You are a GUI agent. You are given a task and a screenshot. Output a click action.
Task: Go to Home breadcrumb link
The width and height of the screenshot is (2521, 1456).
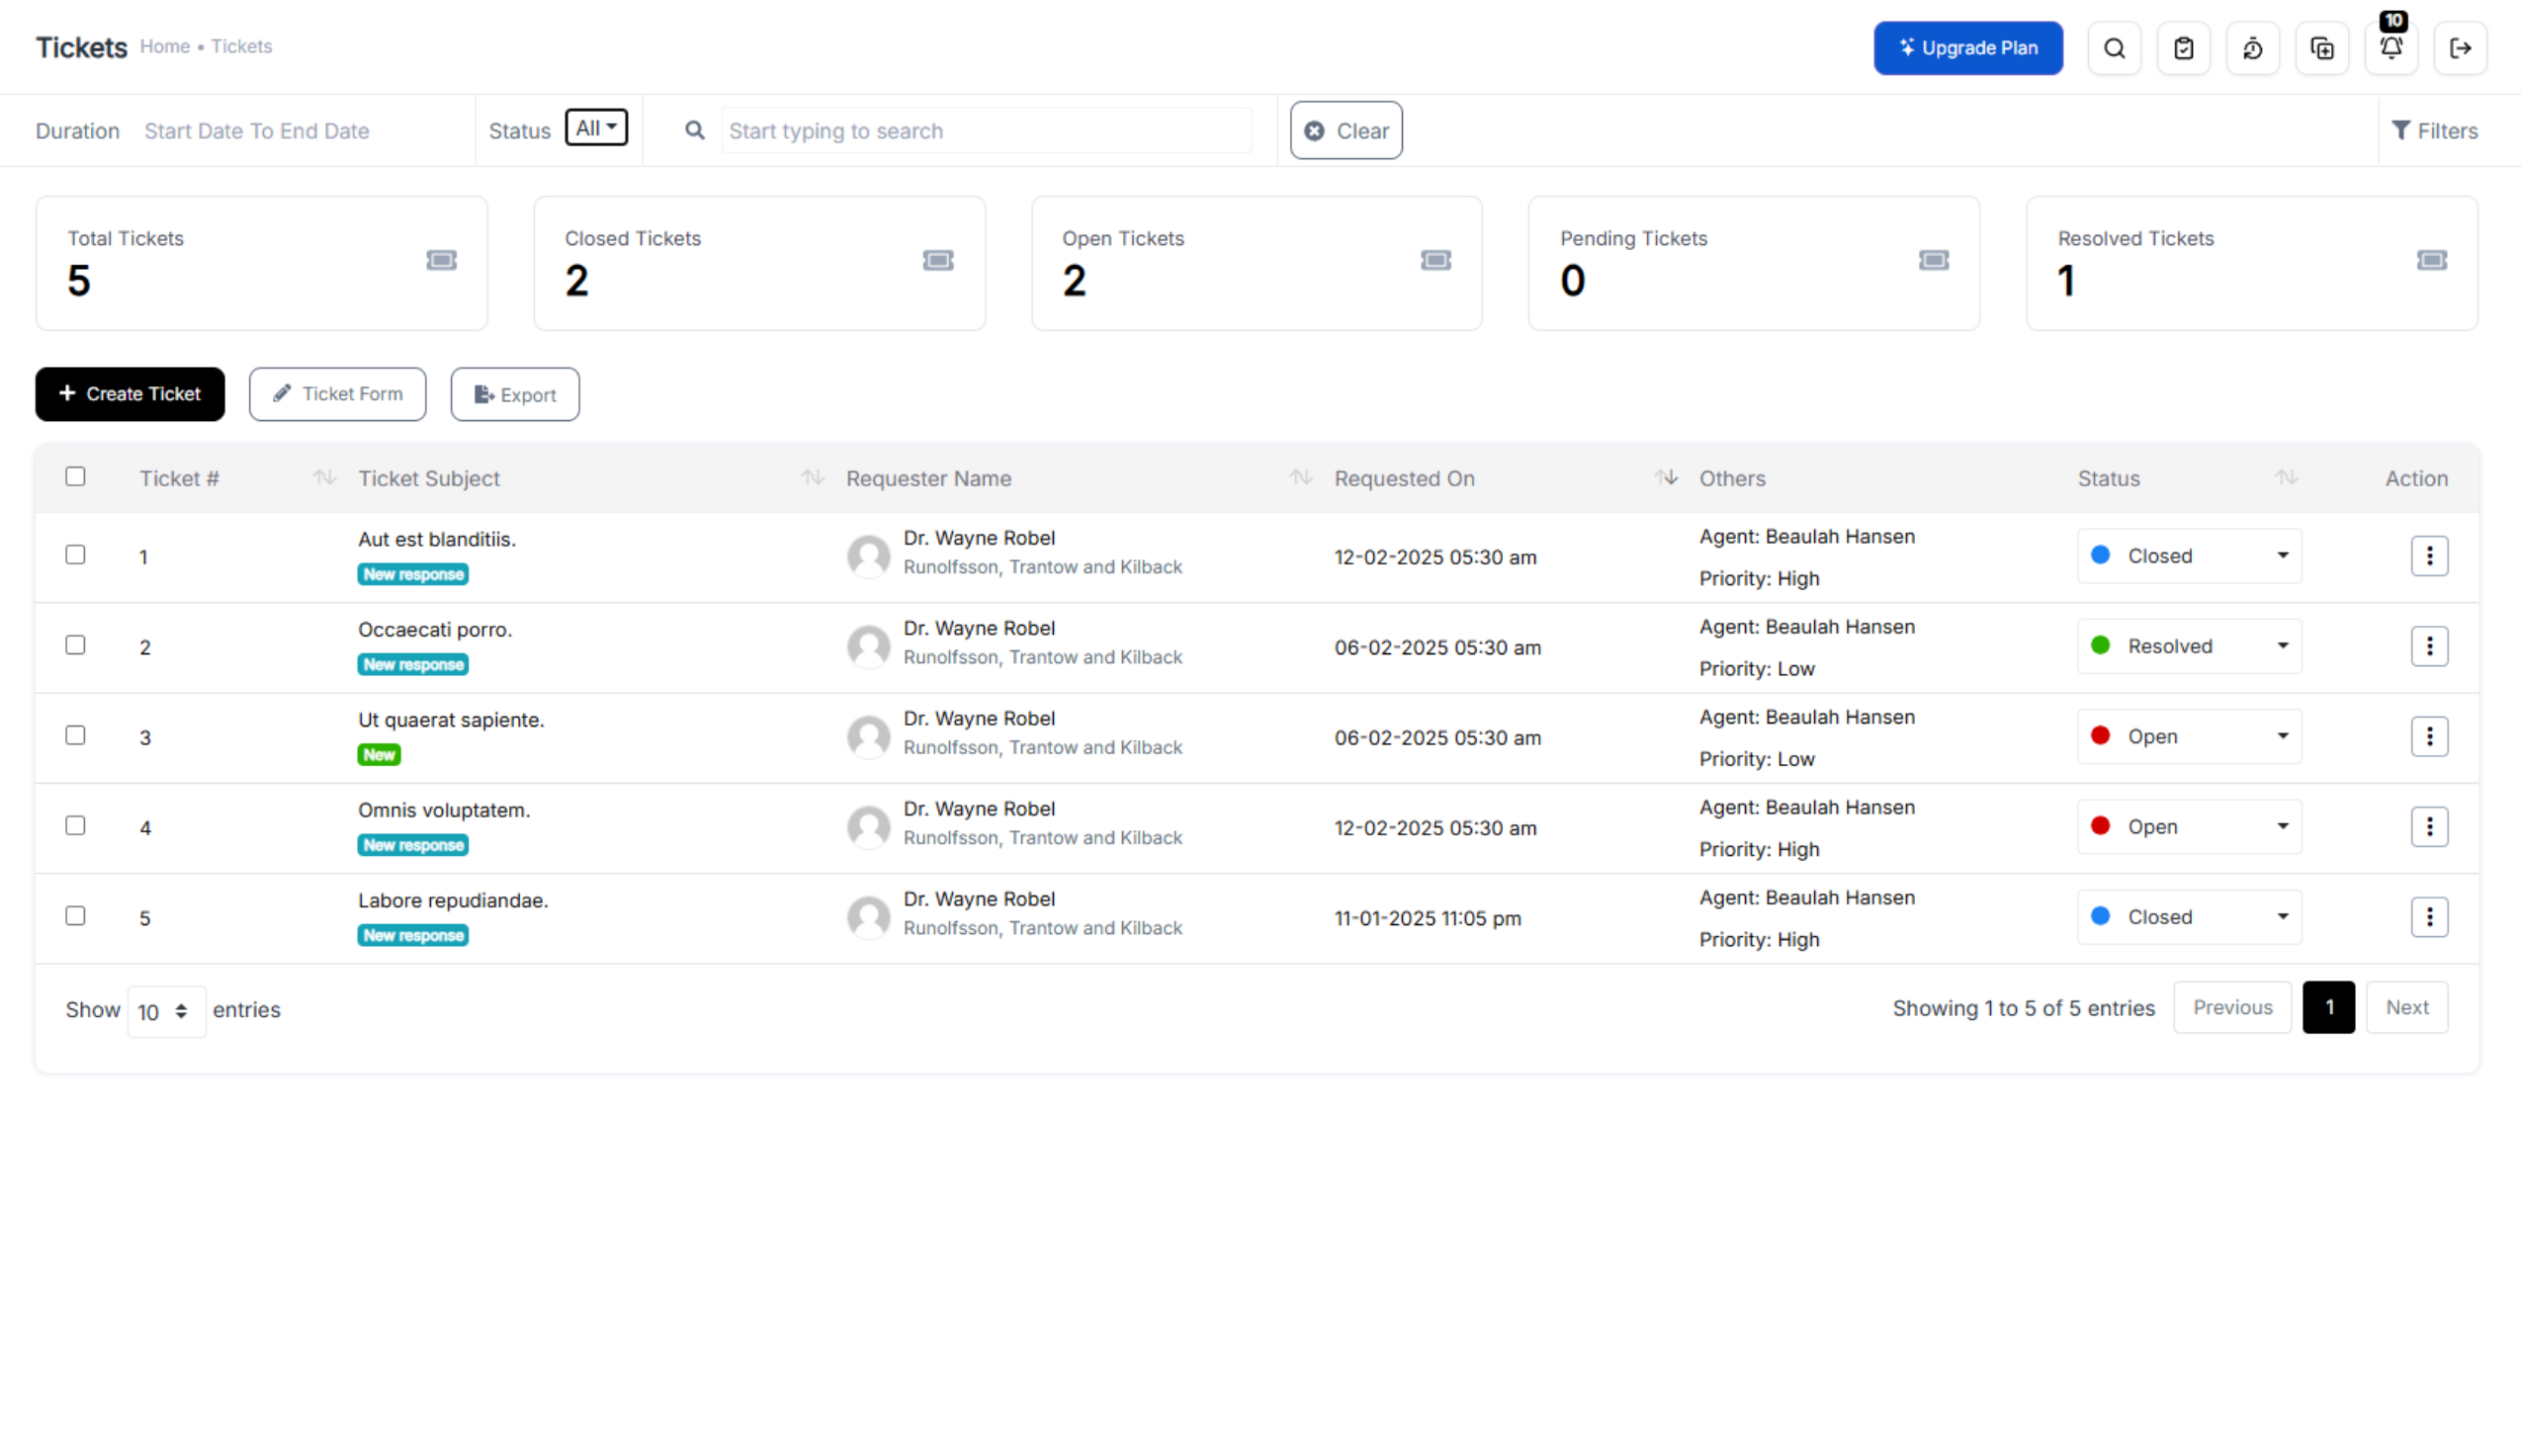[165, 46]
